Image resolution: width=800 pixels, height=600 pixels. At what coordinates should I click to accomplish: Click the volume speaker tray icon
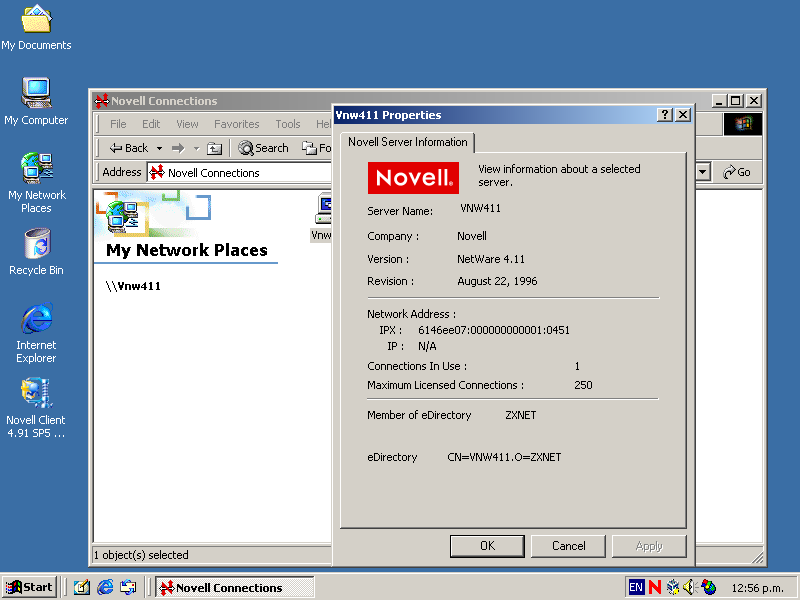(x=689, y=587)
